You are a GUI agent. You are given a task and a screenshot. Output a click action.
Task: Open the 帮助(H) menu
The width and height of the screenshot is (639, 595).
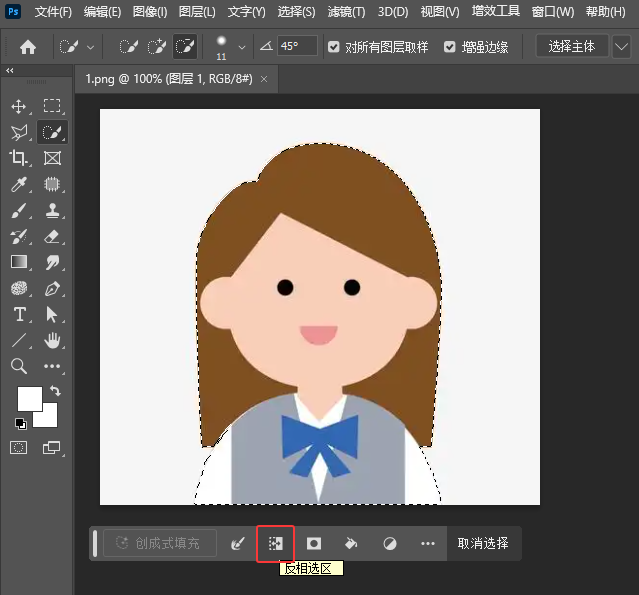pos(606,12)
